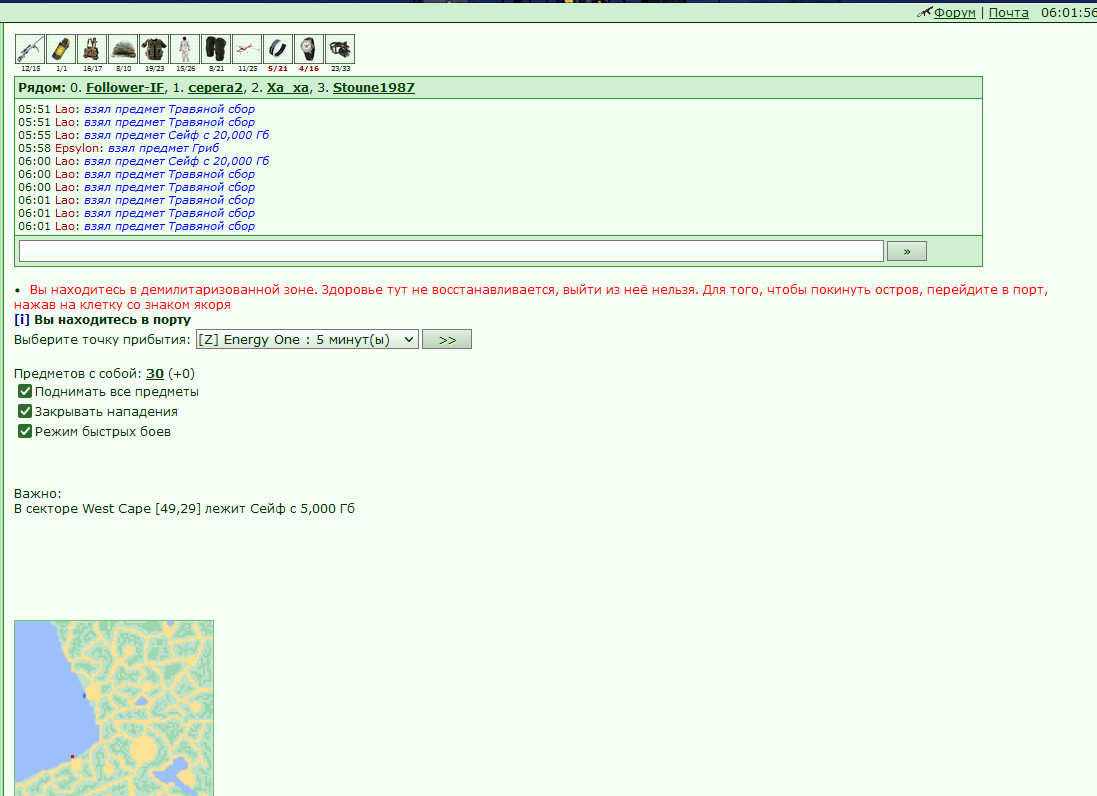Click the '23/33' goggles durability label
Screen dimensions: 1097x796
340,69
